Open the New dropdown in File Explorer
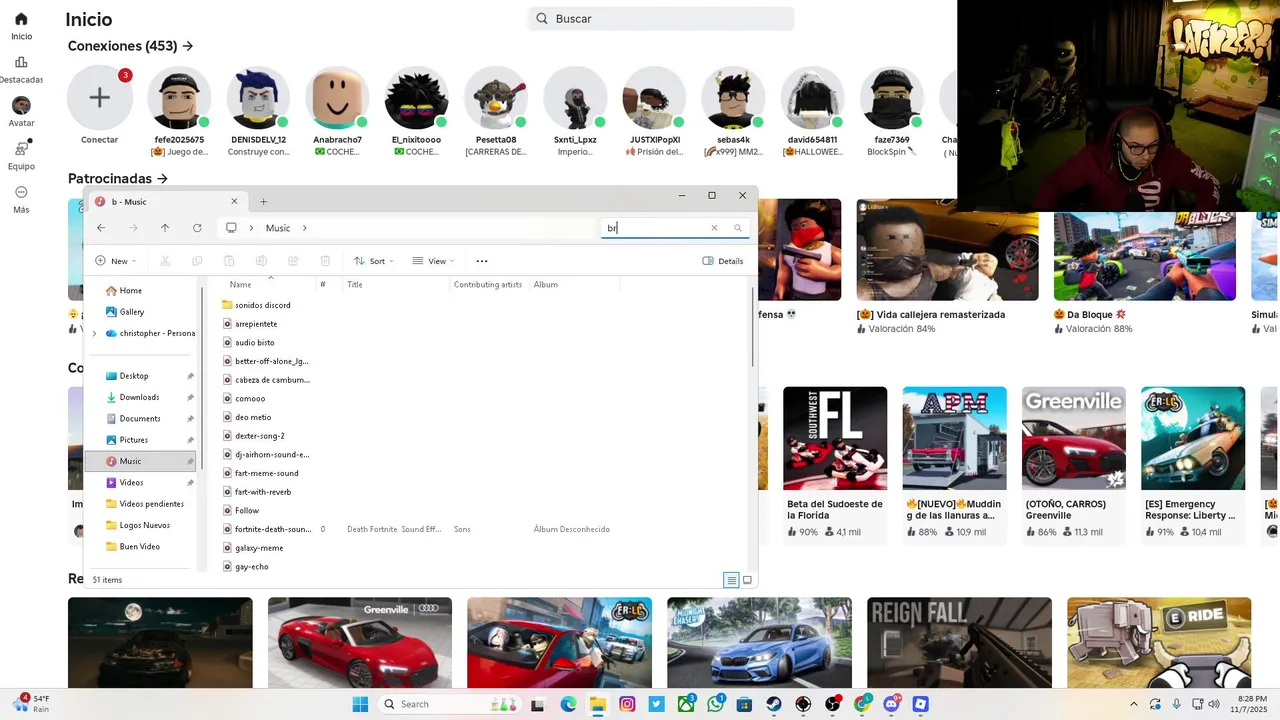The image size is (1280, 720). pyautogui.click(x=116, y=261)
